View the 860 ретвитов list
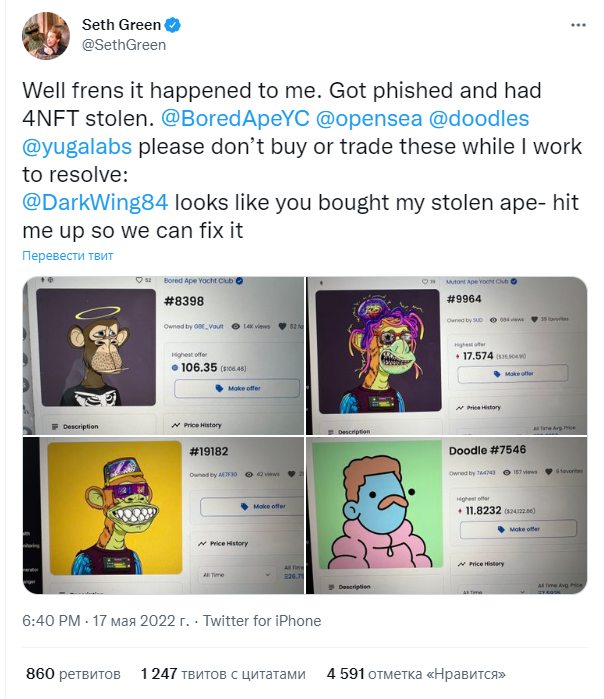Image resolution: width=604 pixels, height=699 pixels. (x=73, y=674)
